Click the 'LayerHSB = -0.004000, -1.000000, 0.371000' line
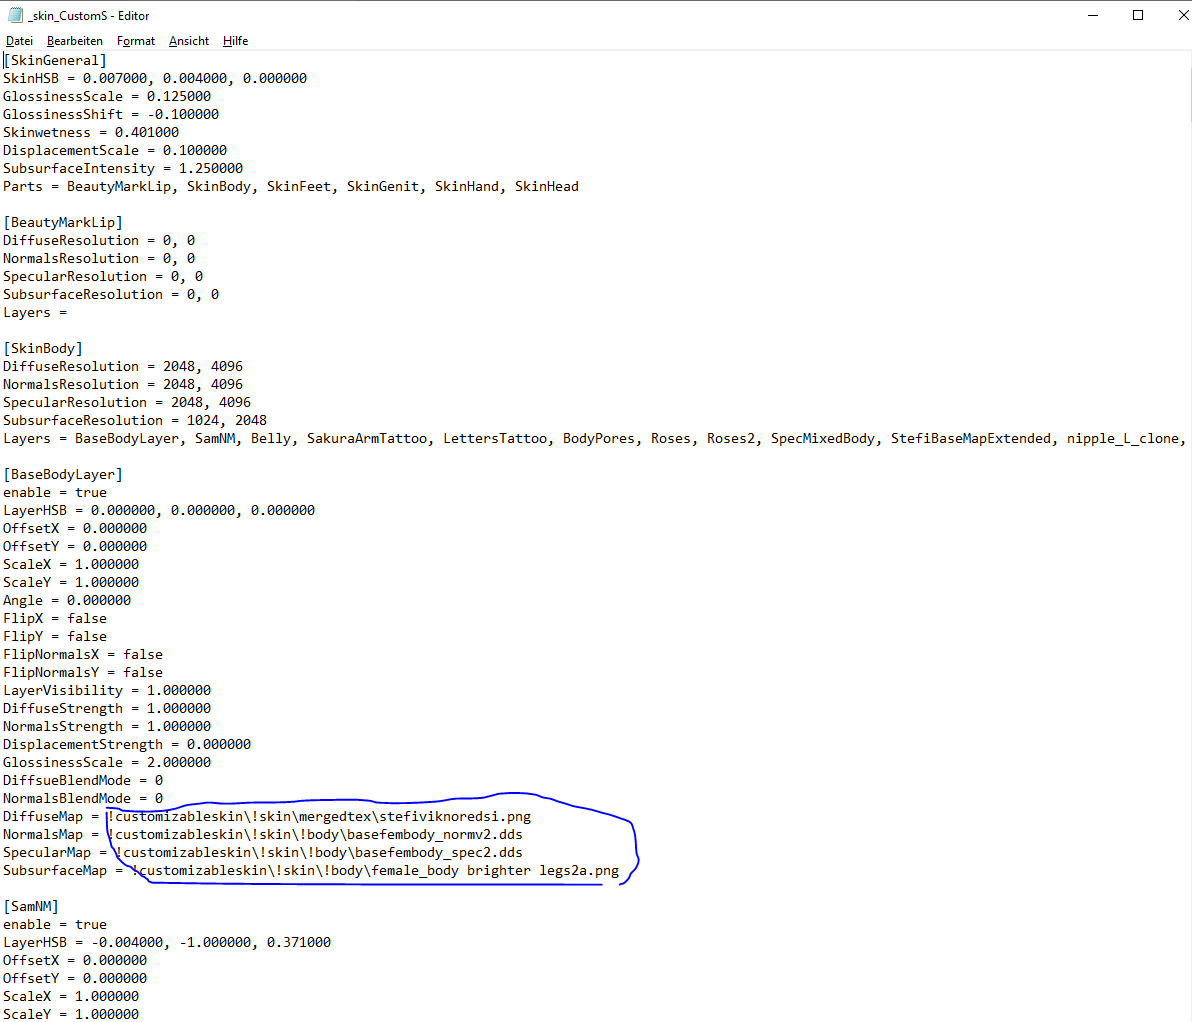This screenshot has width=1192, height=1022. (167, 943)
